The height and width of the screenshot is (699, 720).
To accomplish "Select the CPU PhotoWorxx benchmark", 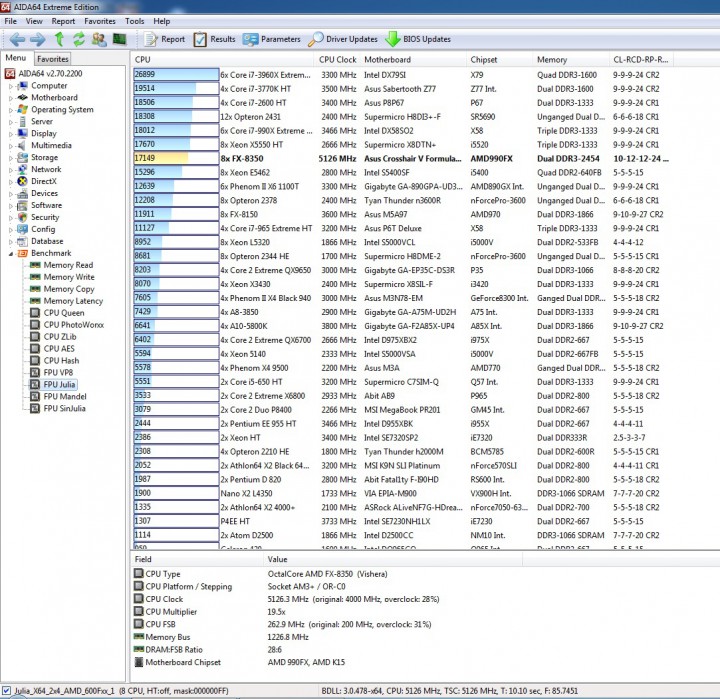I will coord(74,325).
